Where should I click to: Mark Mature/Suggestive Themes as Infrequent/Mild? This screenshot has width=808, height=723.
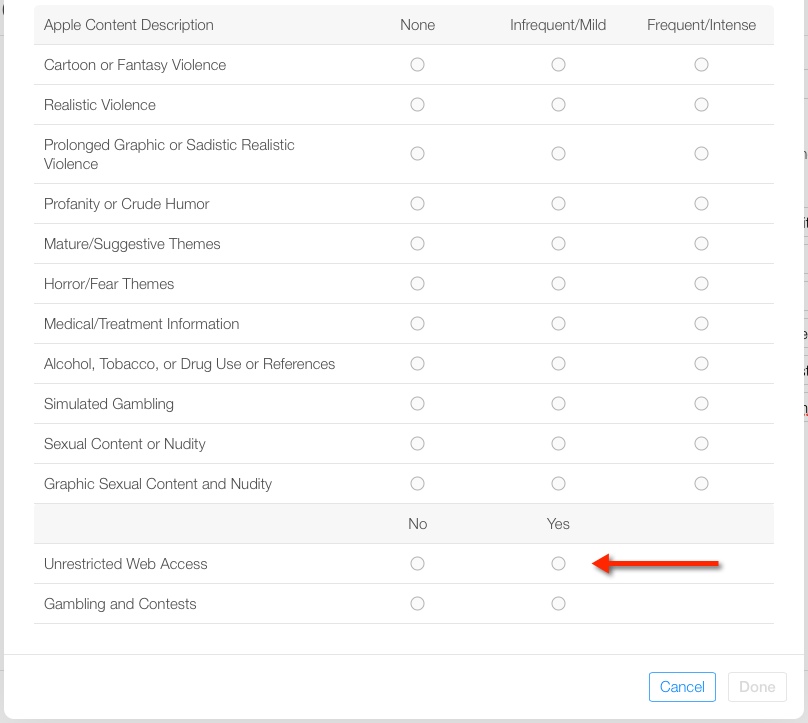558,244
